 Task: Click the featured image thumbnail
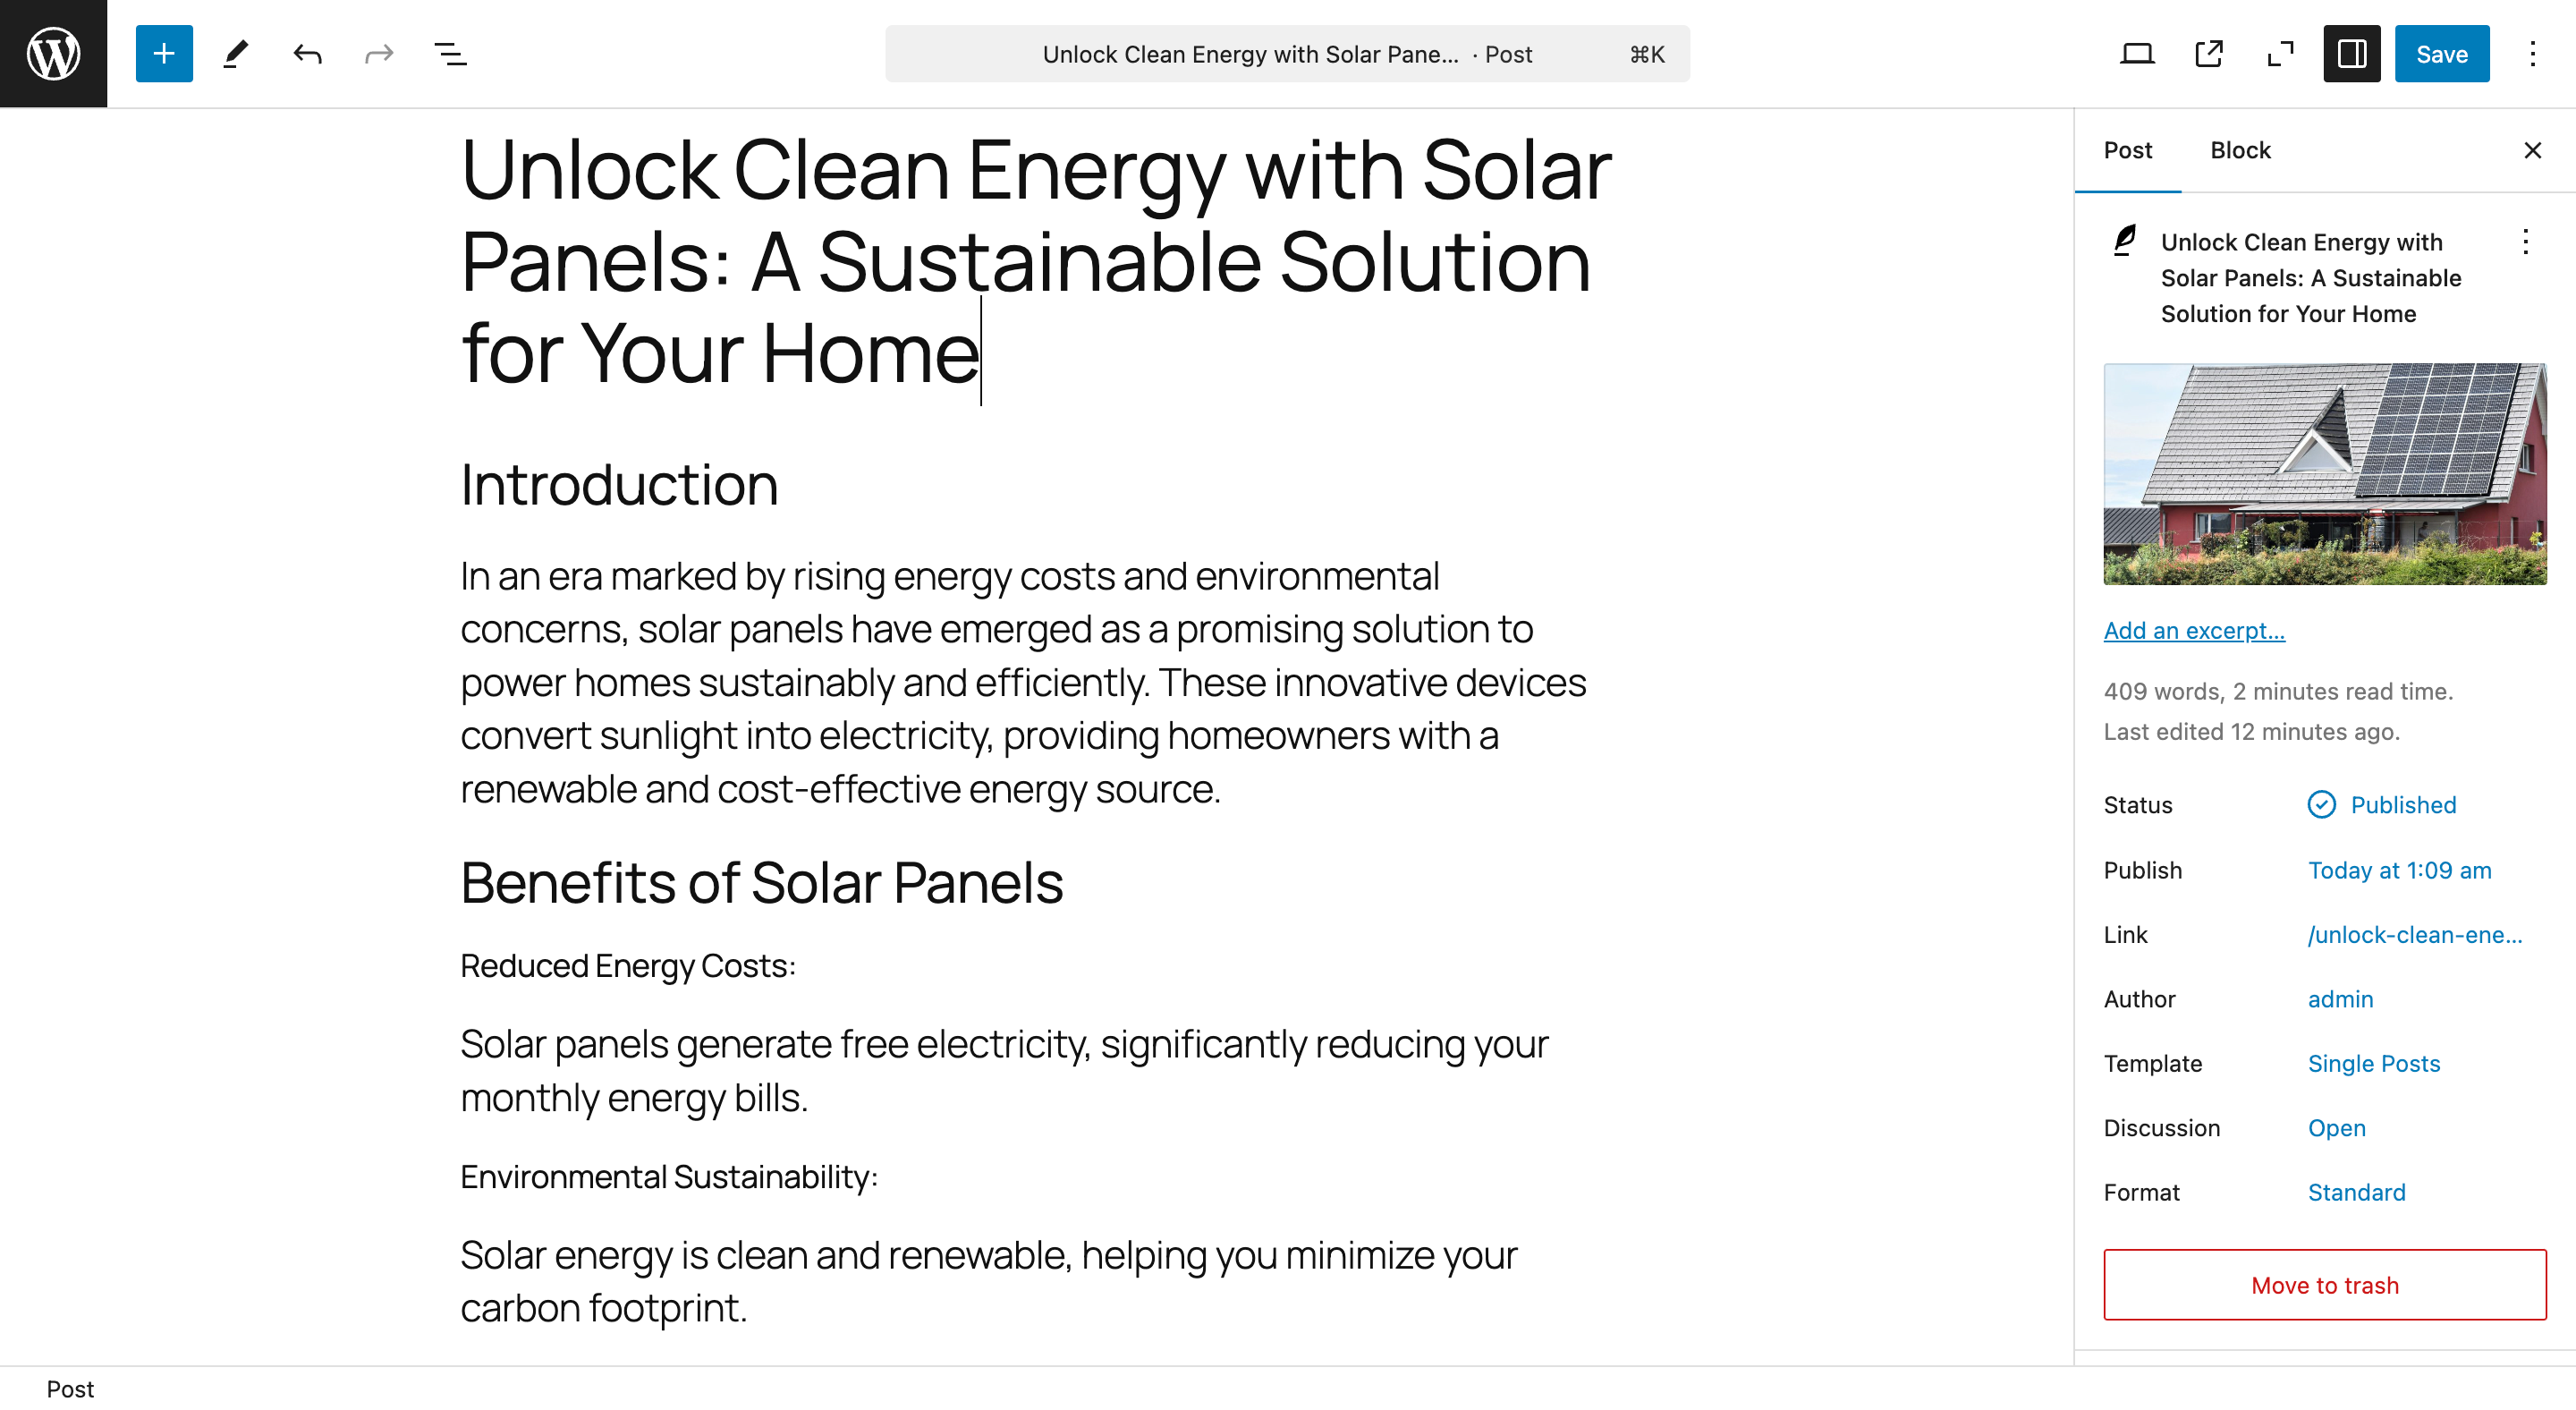(x=2324, y=474)
